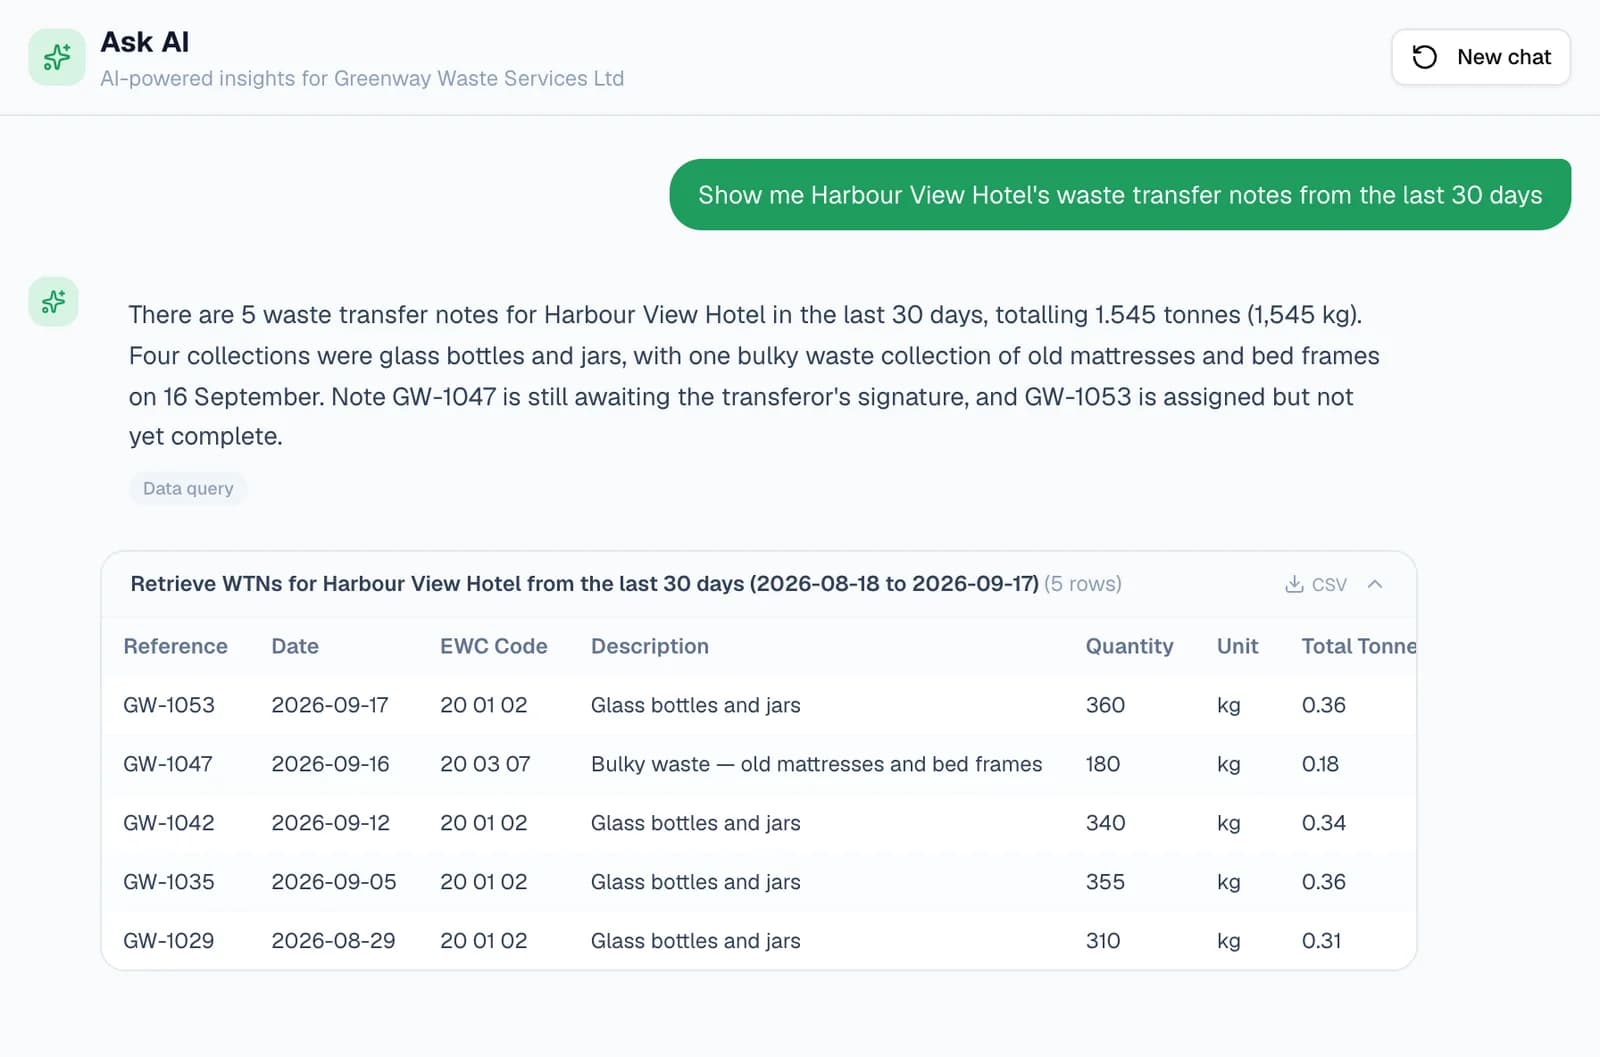
Task: Click quantity 340 in the table
Action: coord(1105,823)
